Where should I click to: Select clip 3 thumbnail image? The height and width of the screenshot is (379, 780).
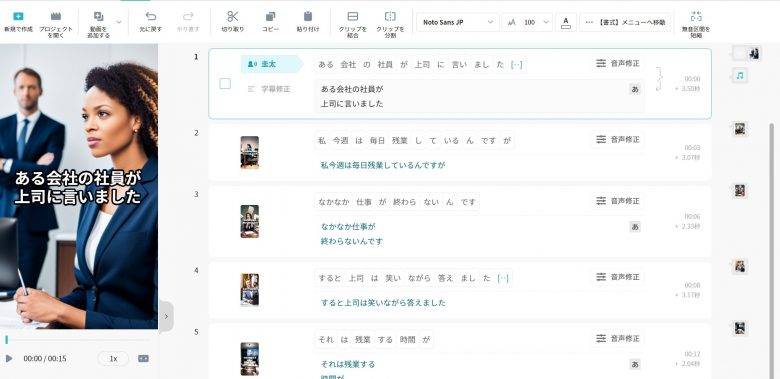click(x=249, y=221)
